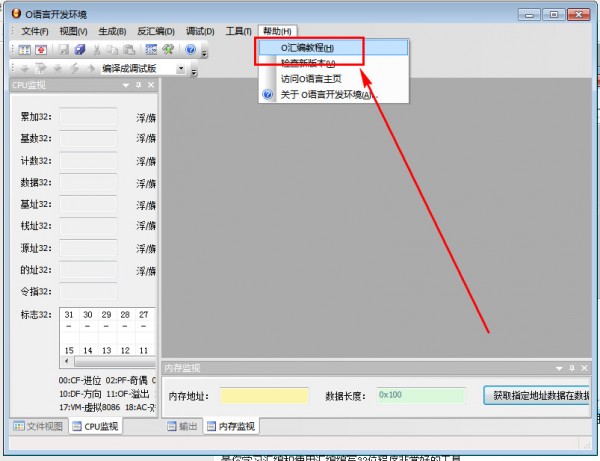Viewport: 600px width, 461px height.
Task: Click the 00:CF-进位 flag legend text
Action: coord(80,381)
